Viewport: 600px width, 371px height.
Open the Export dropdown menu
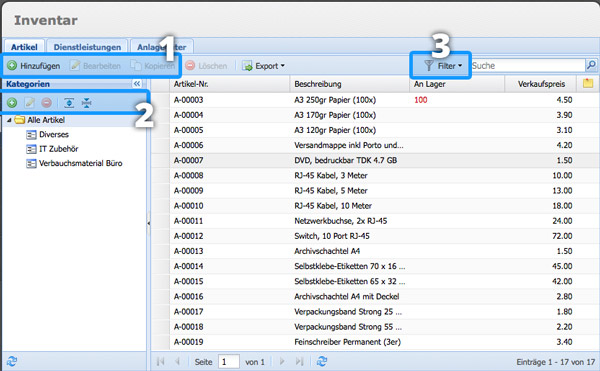click(264, 66)
